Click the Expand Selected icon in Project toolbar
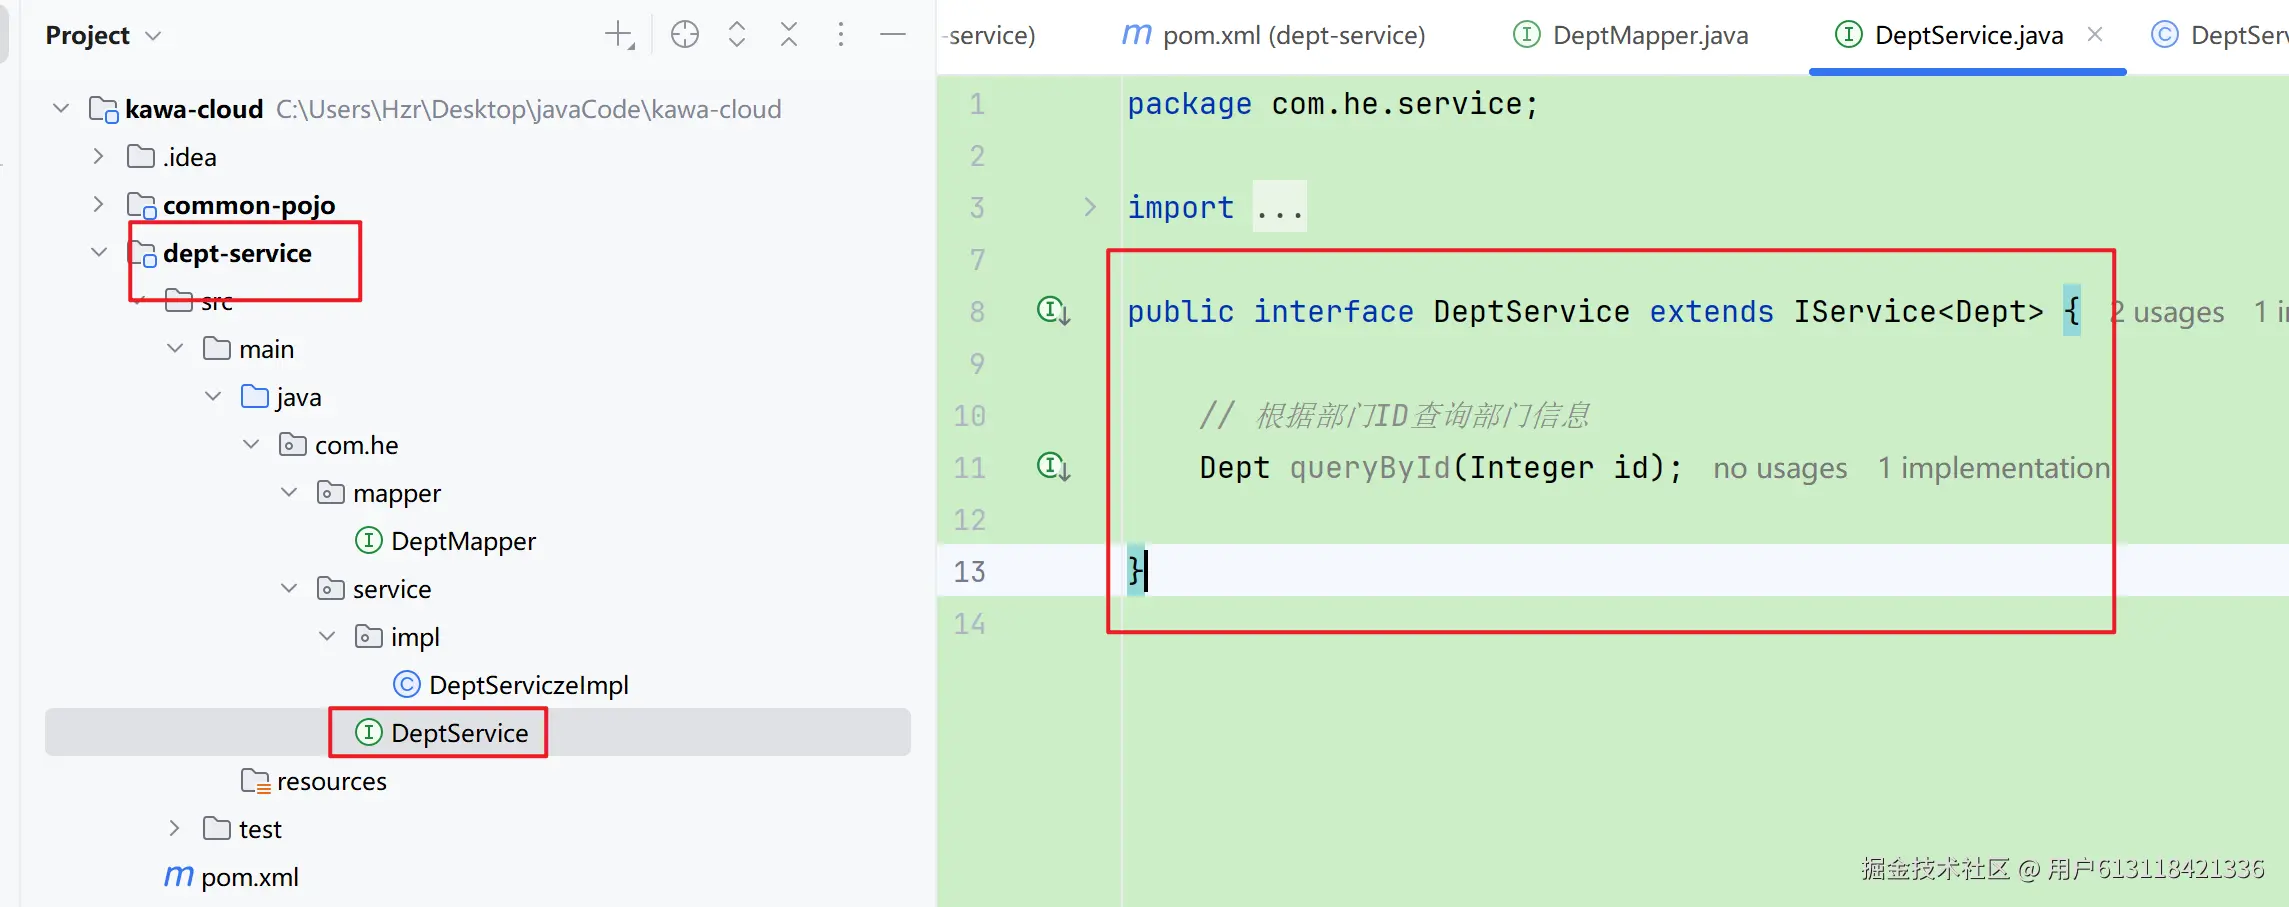 pyautogui.click(x=737, y=35)
